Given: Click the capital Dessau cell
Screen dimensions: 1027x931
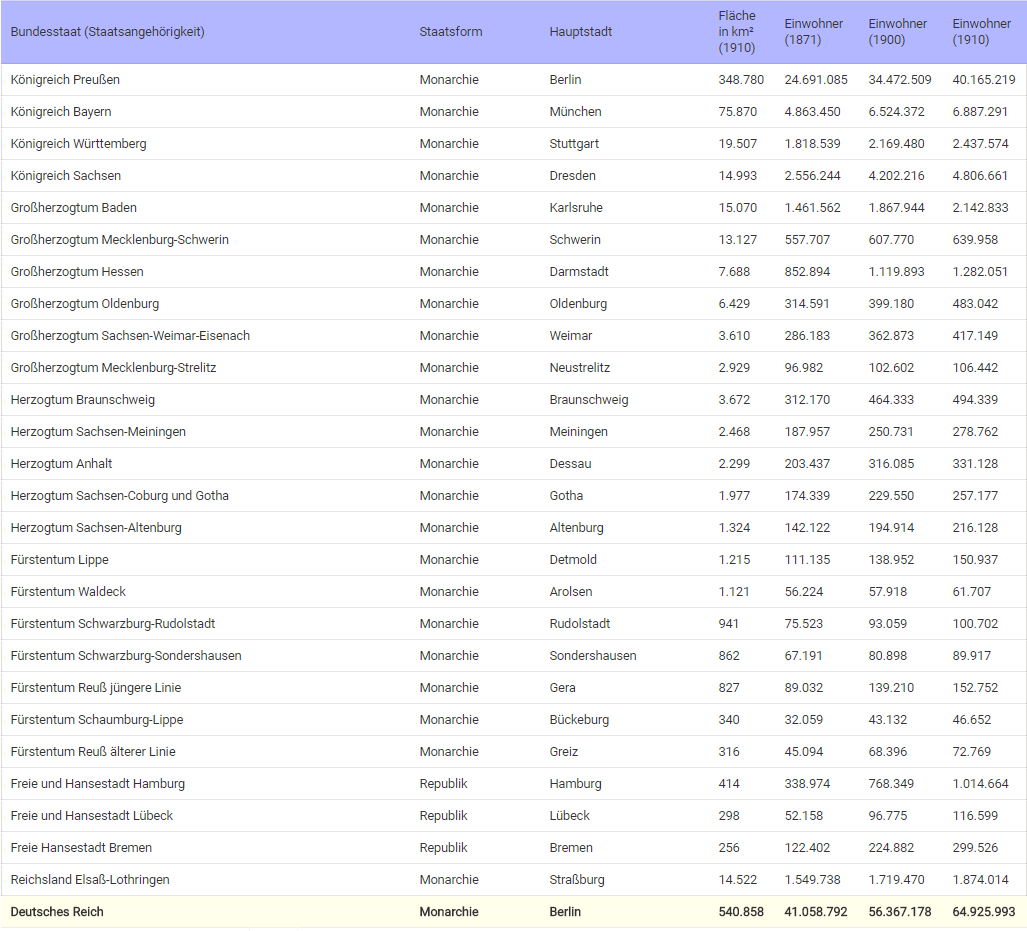Looking at the screenshot, I should (570, 464).
